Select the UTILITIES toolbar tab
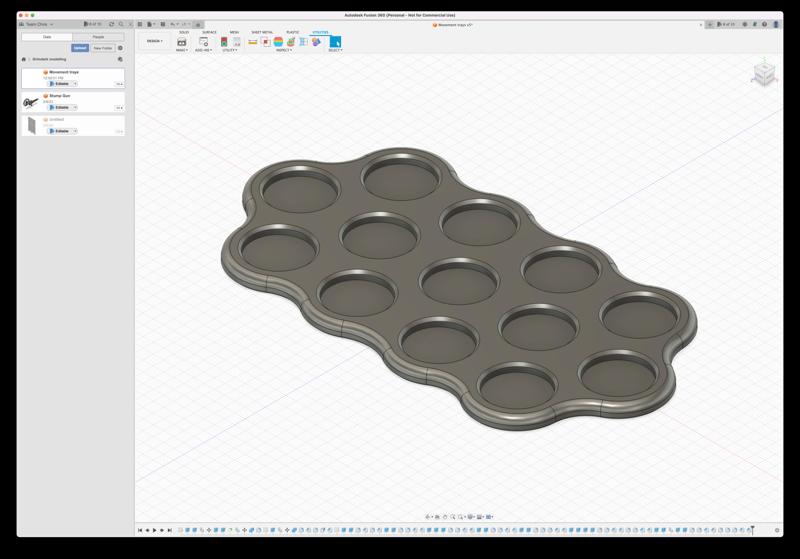 (320, 32)
